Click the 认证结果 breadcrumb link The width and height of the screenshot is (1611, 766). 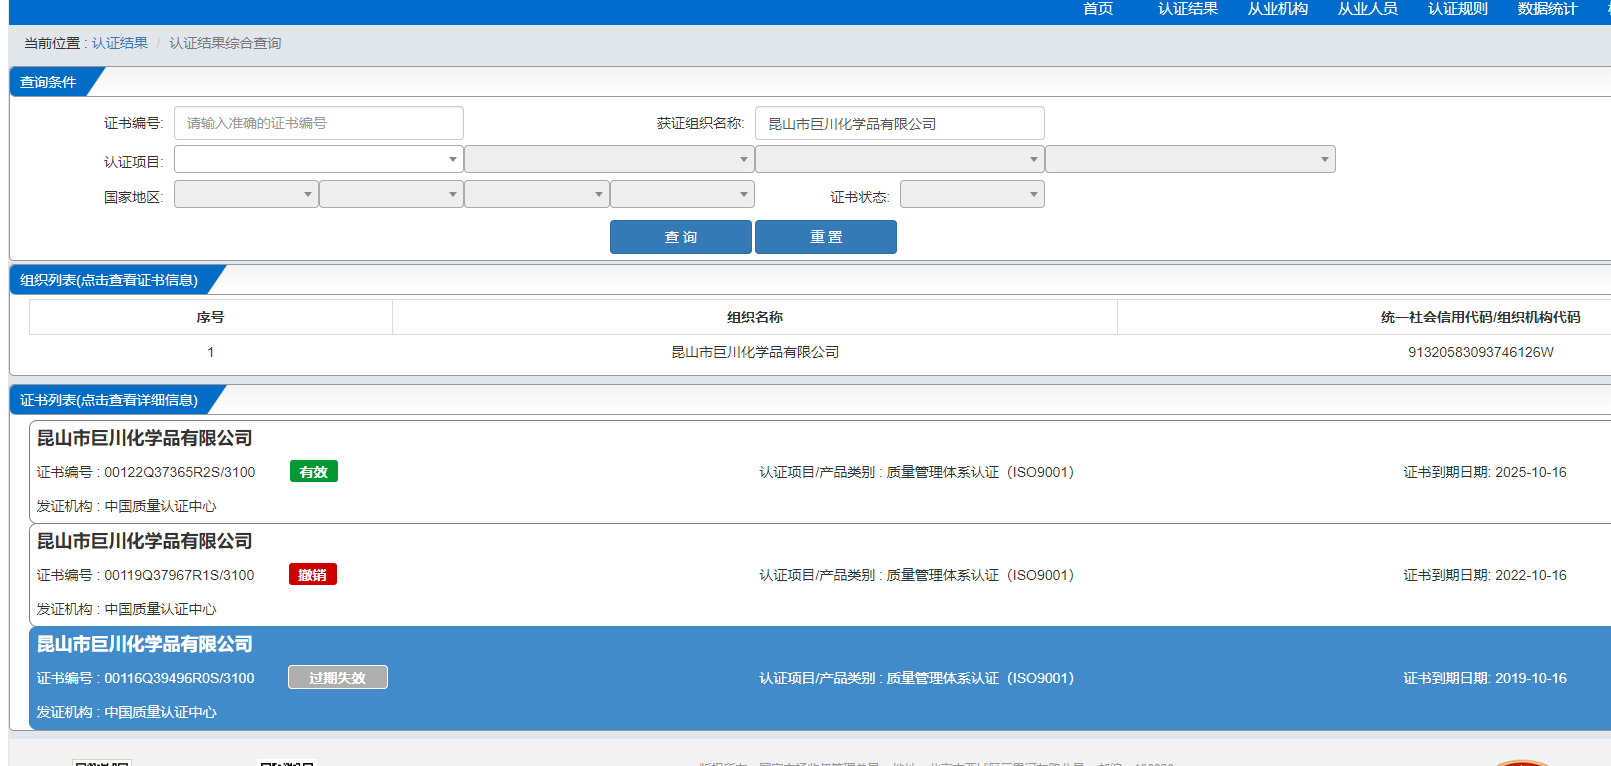click(x=119, y=43)
